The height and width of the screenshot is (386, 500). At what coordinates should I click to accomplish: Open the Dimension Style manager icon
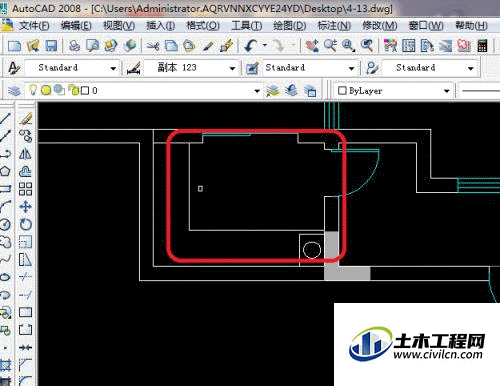click(133, 68)
